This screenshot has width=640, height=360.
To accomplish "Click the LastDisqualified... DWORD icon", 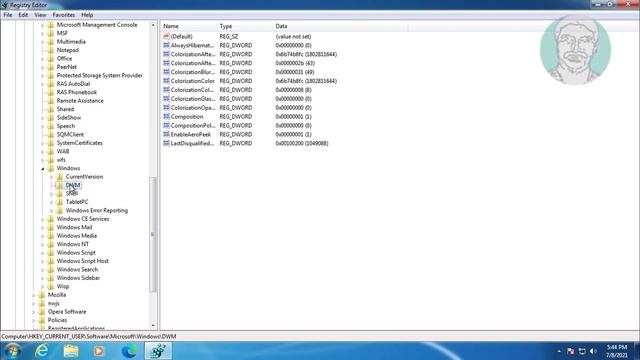I will pos(166,143).
